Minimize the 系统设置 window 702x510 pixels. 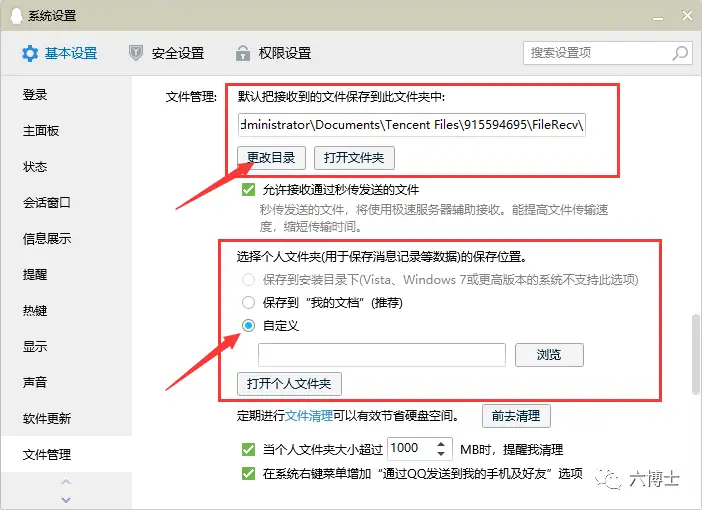658,17
